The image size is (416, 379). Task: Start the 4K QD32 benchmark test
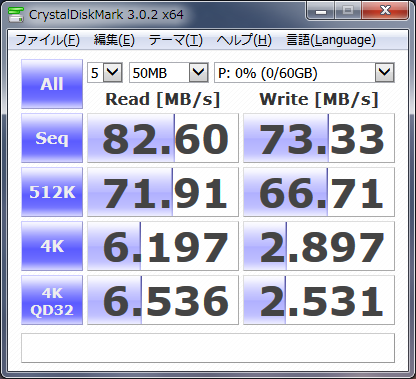52,300
